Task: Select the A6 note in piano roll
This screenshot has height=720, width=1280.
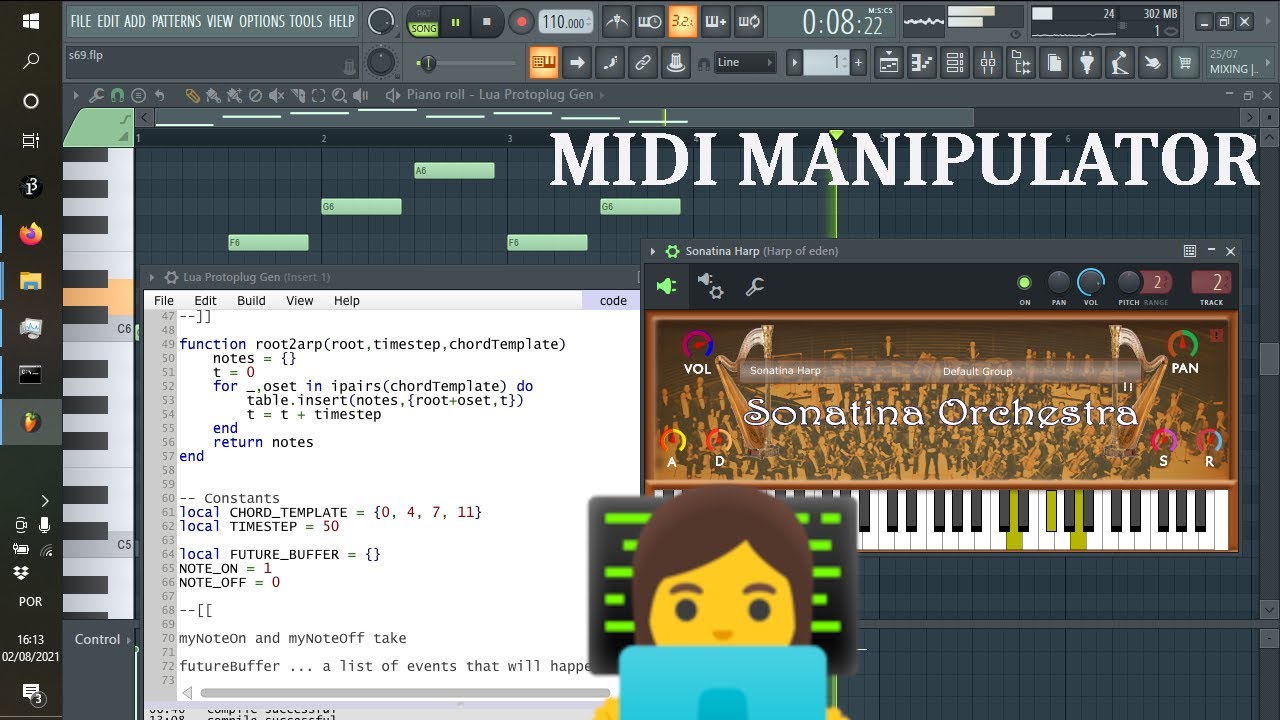Action: (454, 171)
